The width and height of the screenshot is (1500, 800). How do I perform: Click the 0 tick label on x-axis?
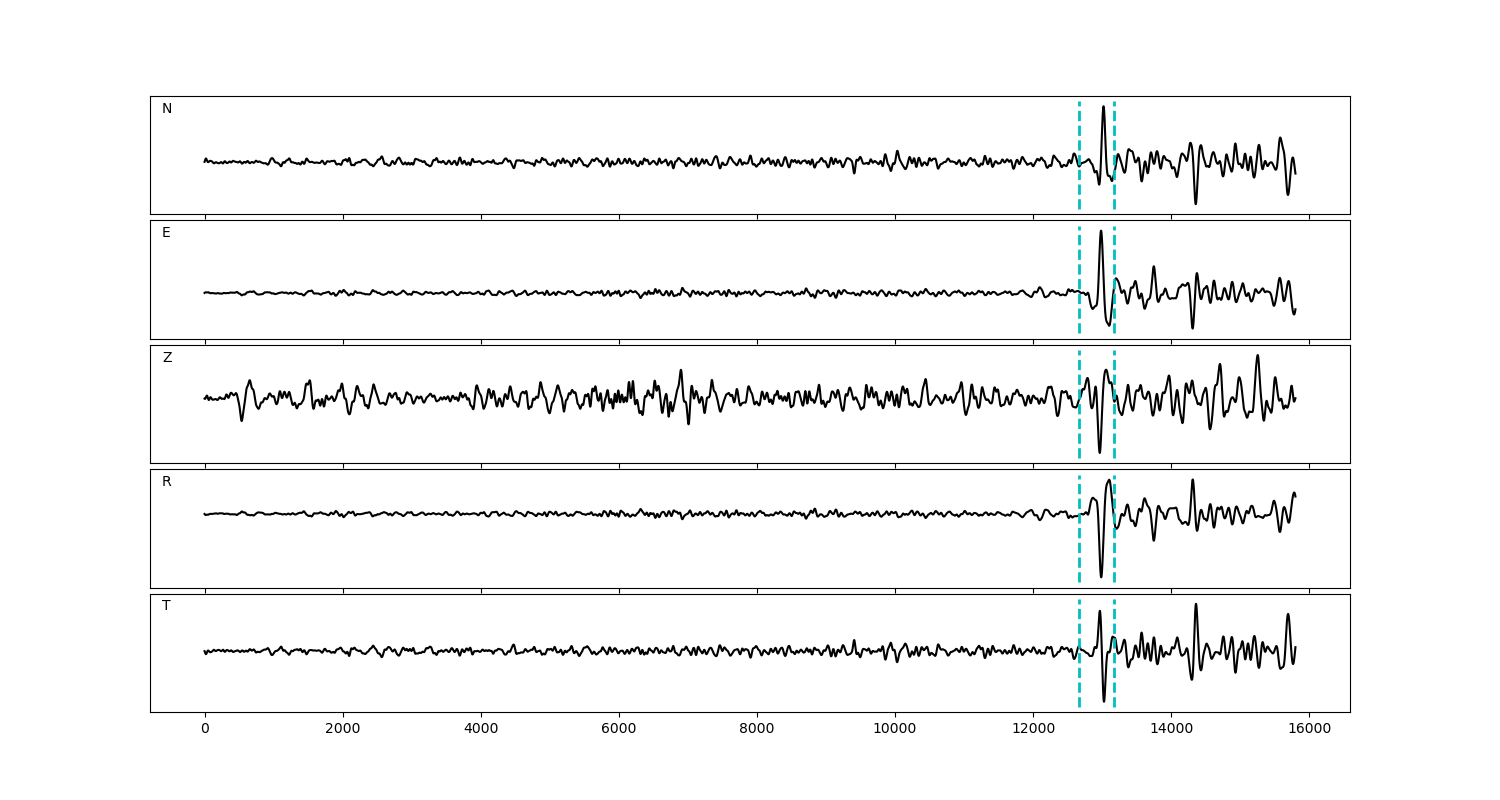point(205,730)
